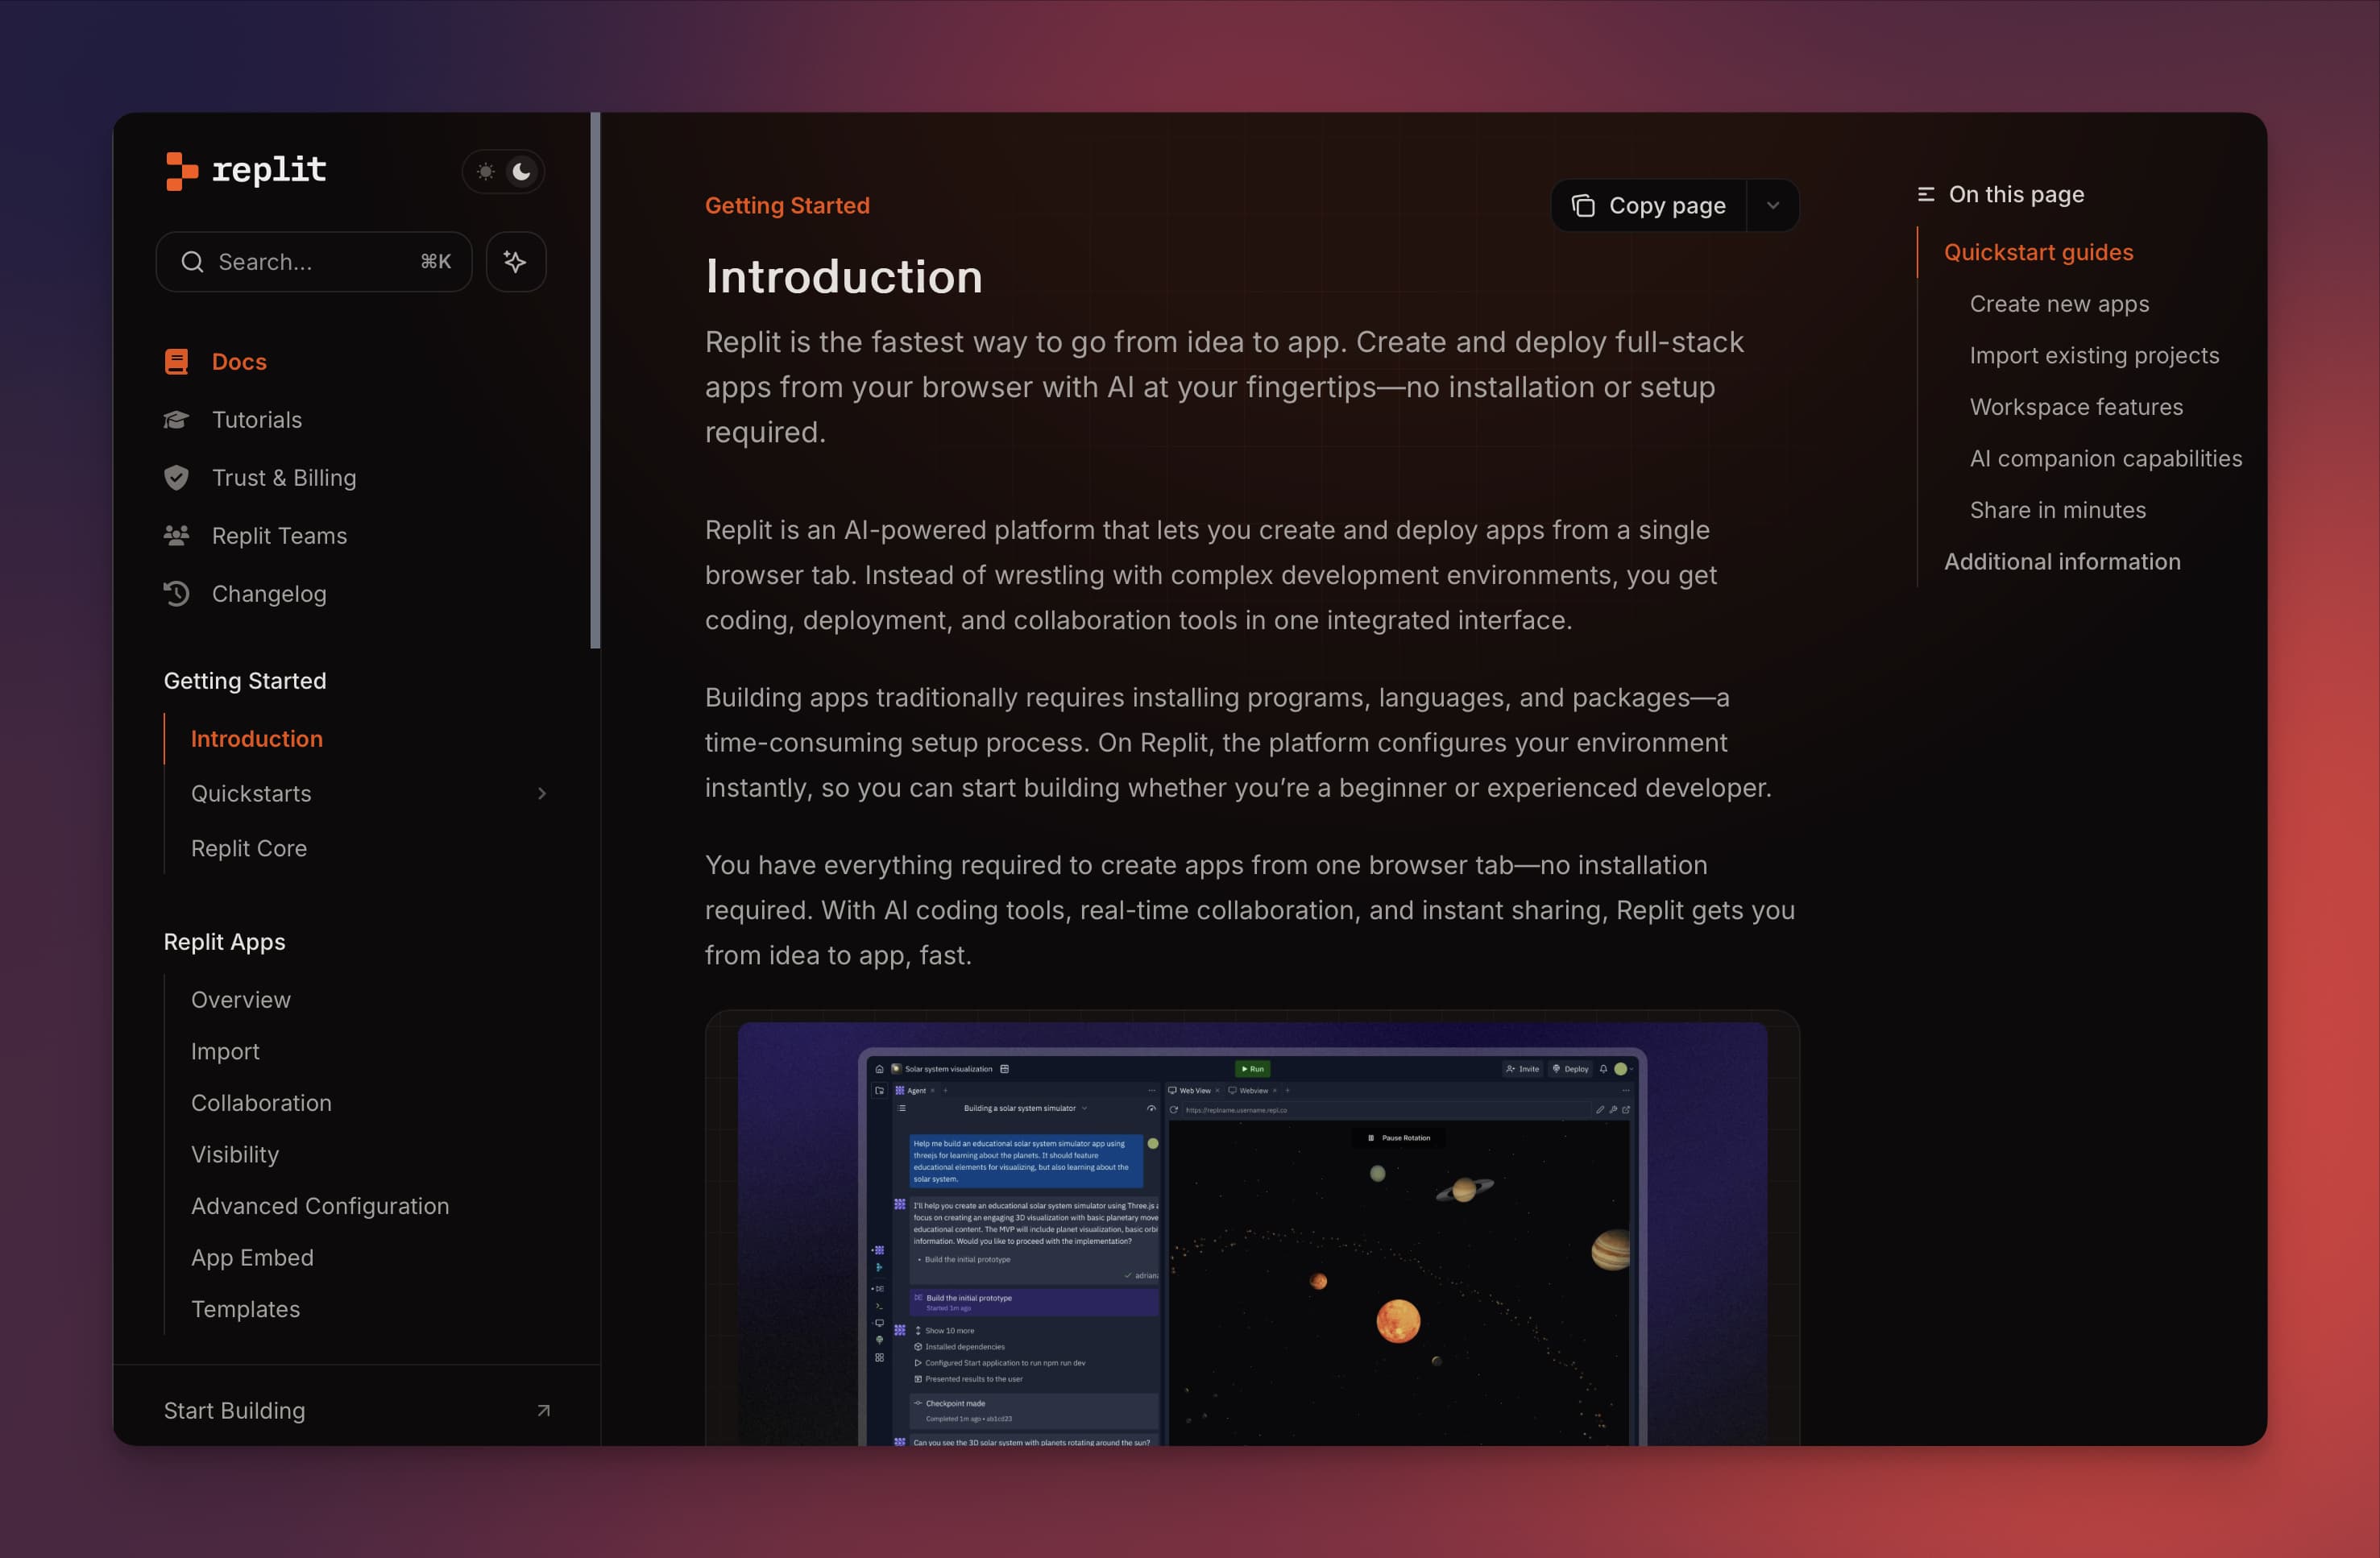The image size is (2380, 1558).
Task: Enable dark mode with the moon icon
Action: click(521, 171)
